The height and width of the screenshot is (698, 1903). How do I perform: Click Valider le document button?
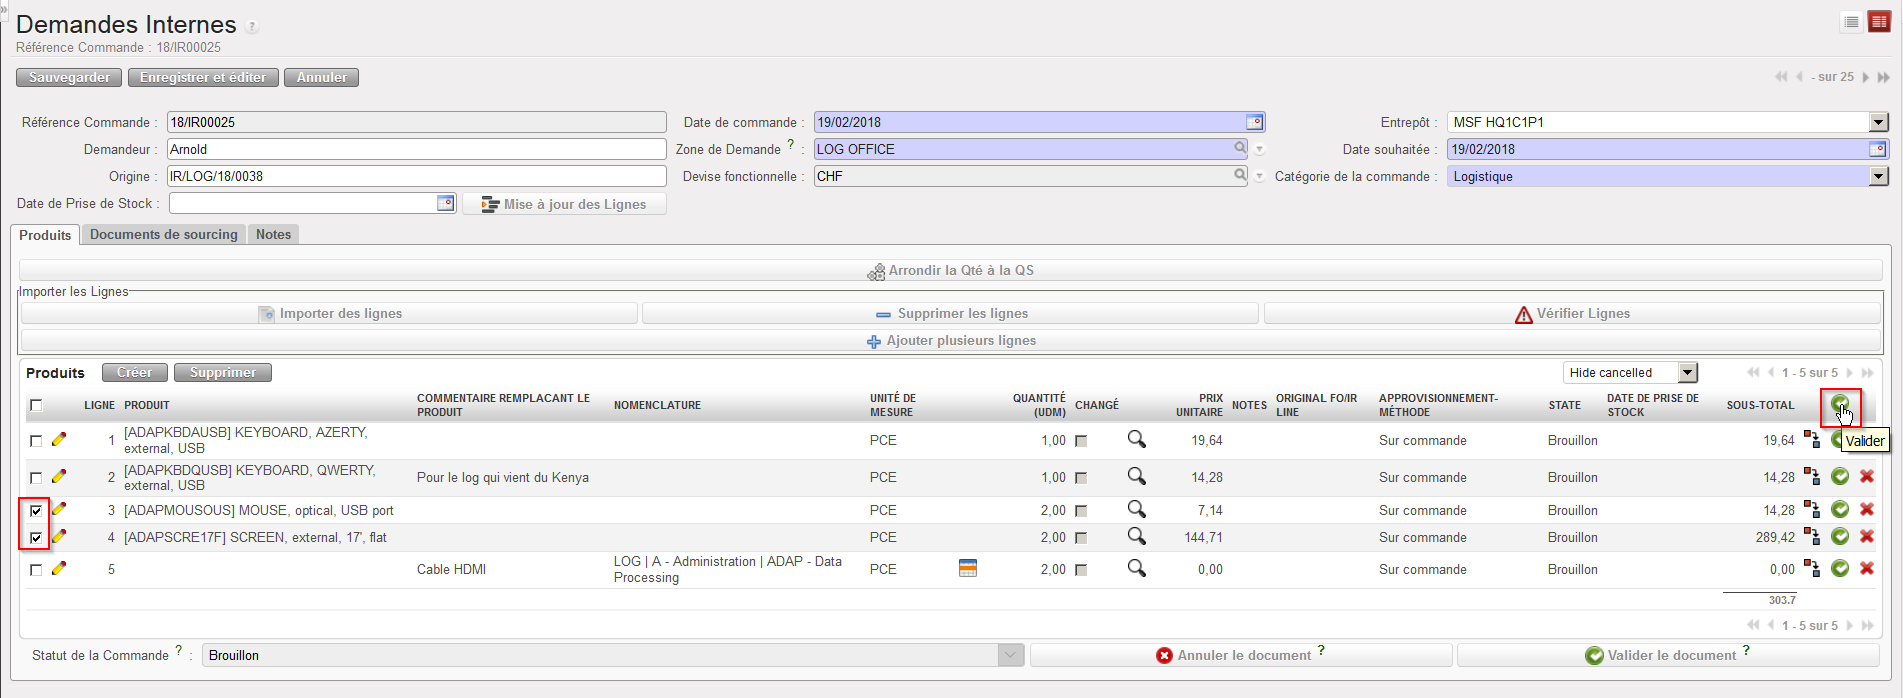coord(1668,655)
